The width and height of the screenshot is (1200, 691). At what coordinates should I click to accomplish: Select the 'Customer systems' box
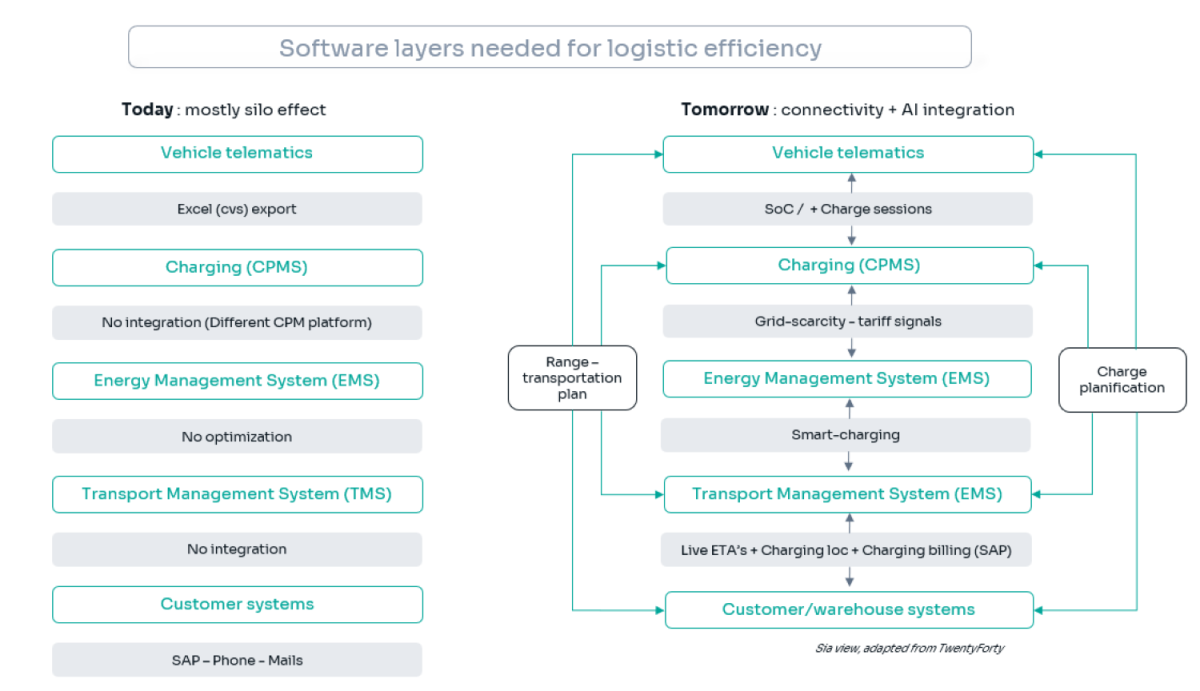[x=237, y=605]
